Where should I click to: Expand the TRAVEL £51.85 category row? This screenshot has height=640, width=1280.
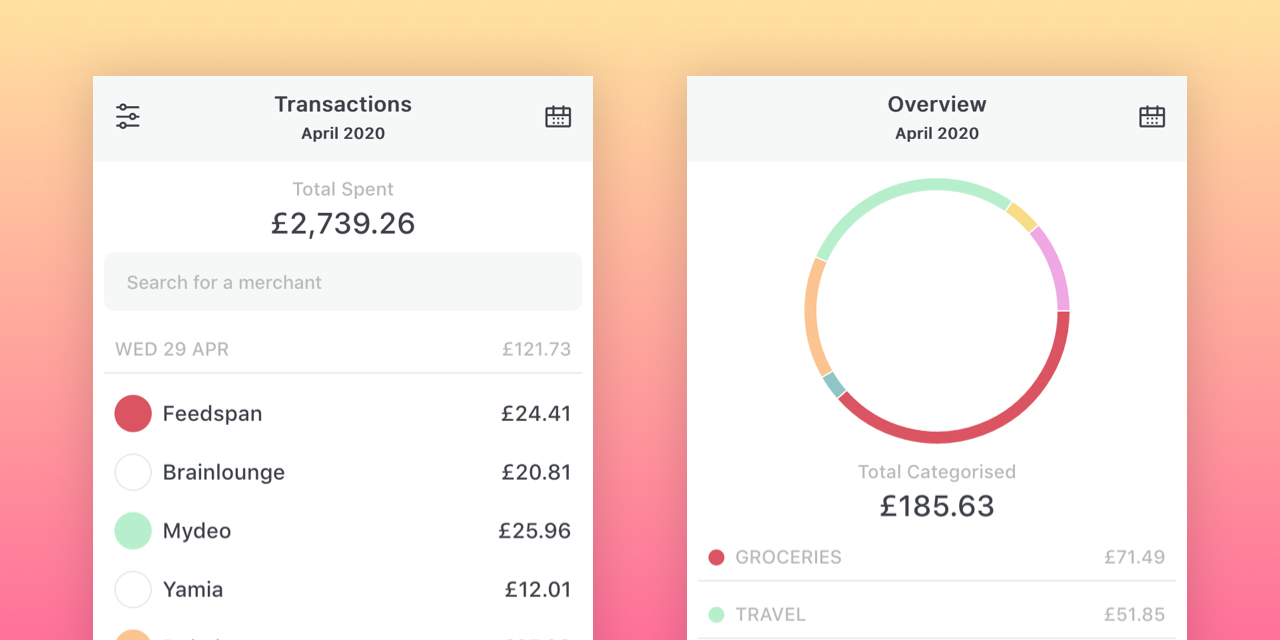pos(936,615)
